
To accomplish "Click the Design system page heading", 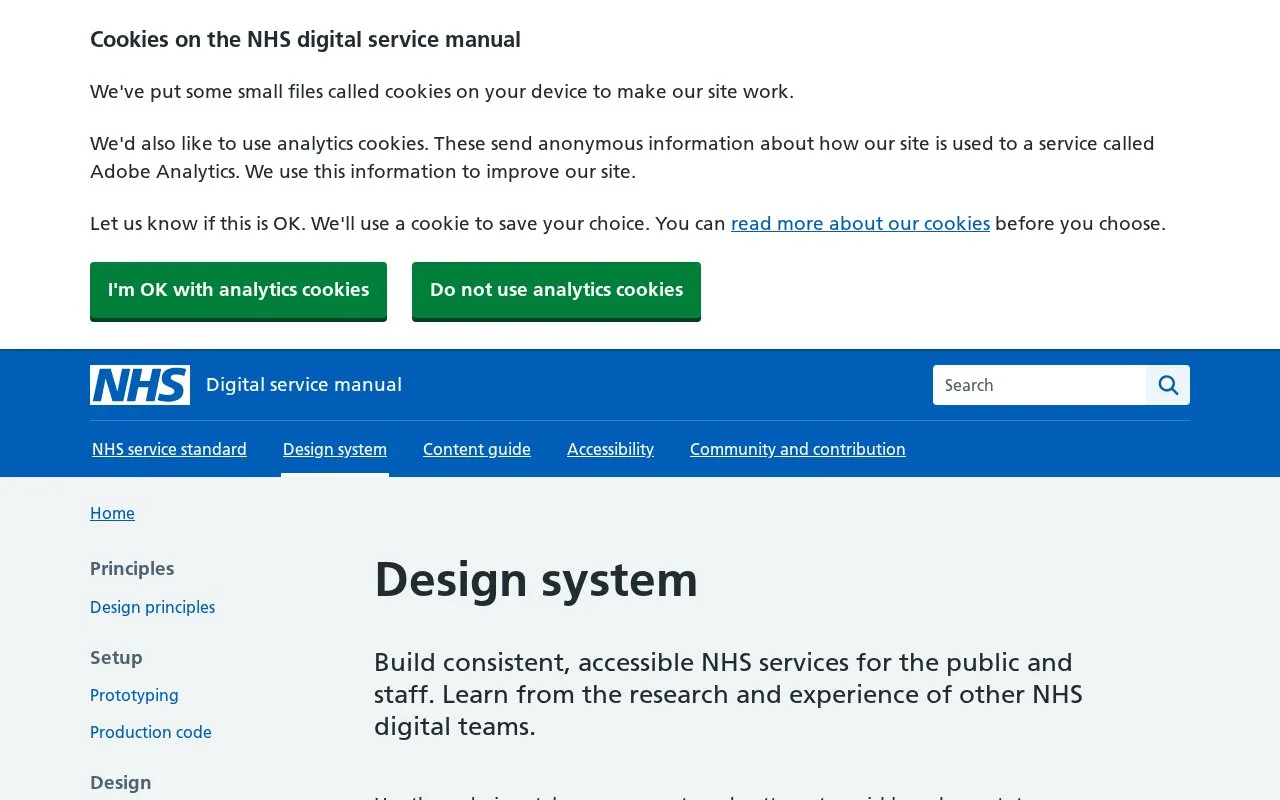I will (536, 580).
